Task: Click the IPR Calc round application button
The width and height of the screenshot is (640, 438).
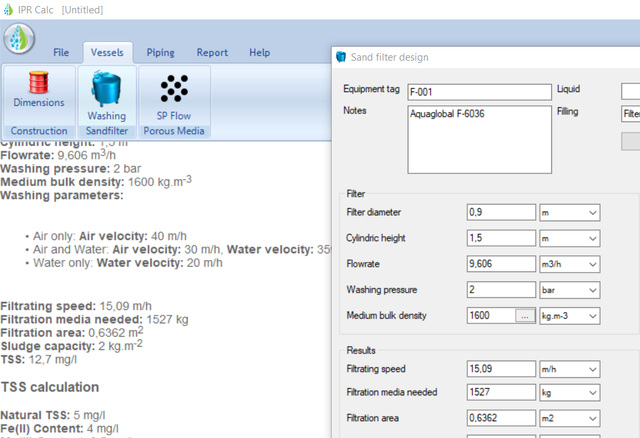Action: point(19,39)
